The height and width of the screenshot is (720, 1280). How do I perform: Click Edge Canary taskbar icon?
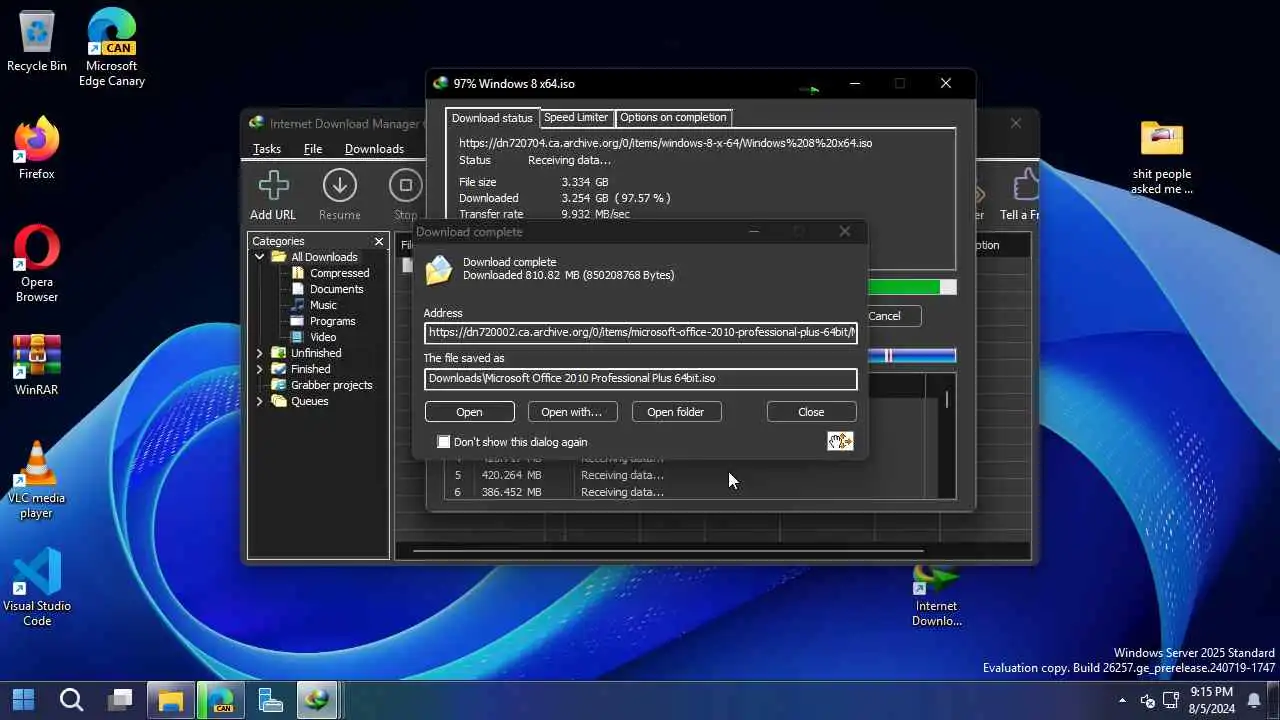(x=221, y=699)
